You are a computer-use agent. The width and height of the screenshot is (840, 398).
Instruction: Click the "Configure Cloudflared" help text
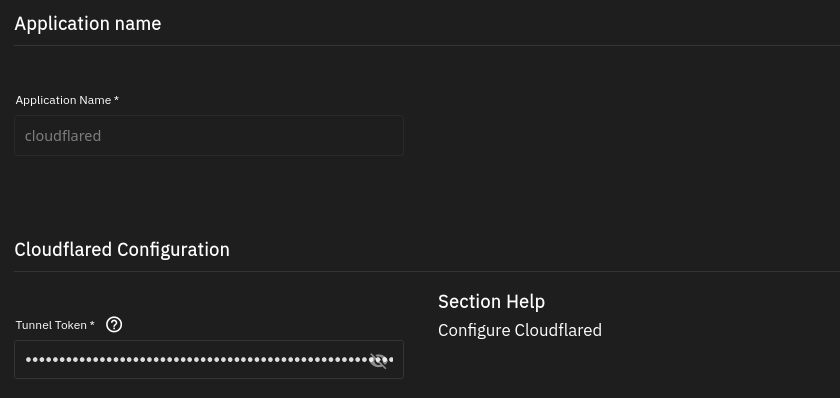click(520, 330)
